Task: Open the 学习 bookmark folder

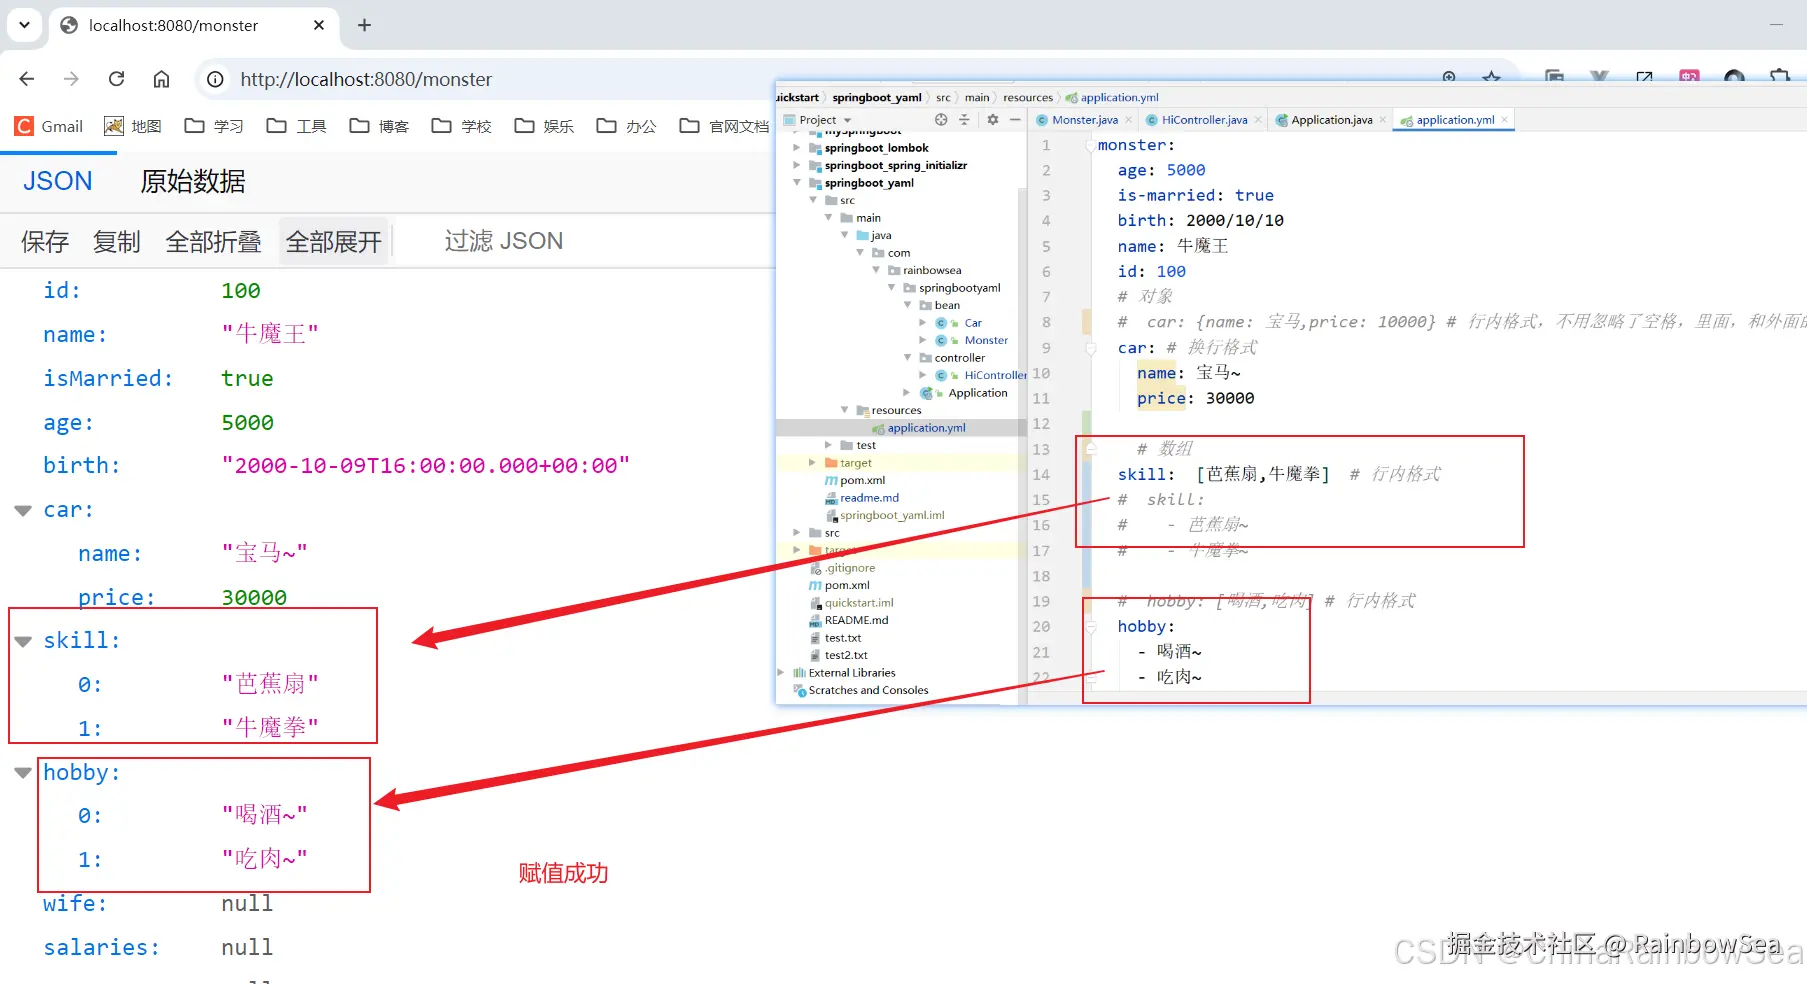Action: [214, 126]
